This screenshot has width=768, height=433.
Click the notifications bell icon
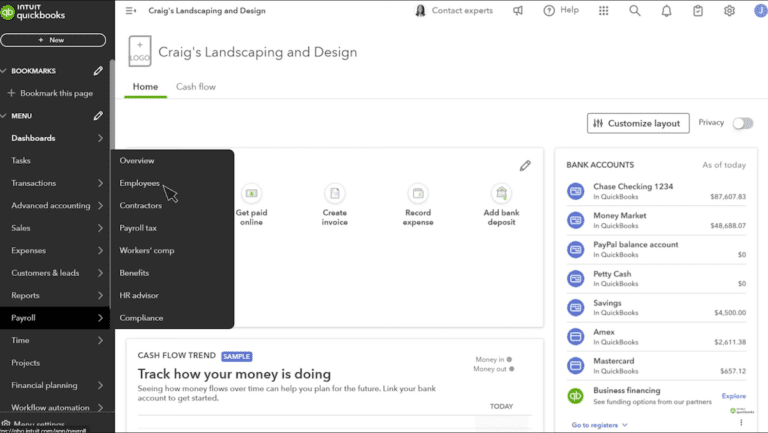tap(666, 11)
